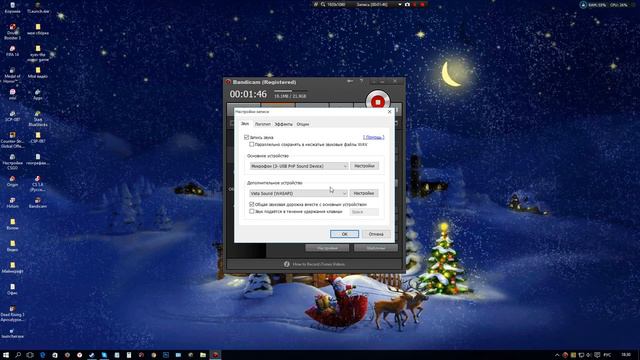
Task: Enable sound while holding key checkbox
Action: [252, 211]
